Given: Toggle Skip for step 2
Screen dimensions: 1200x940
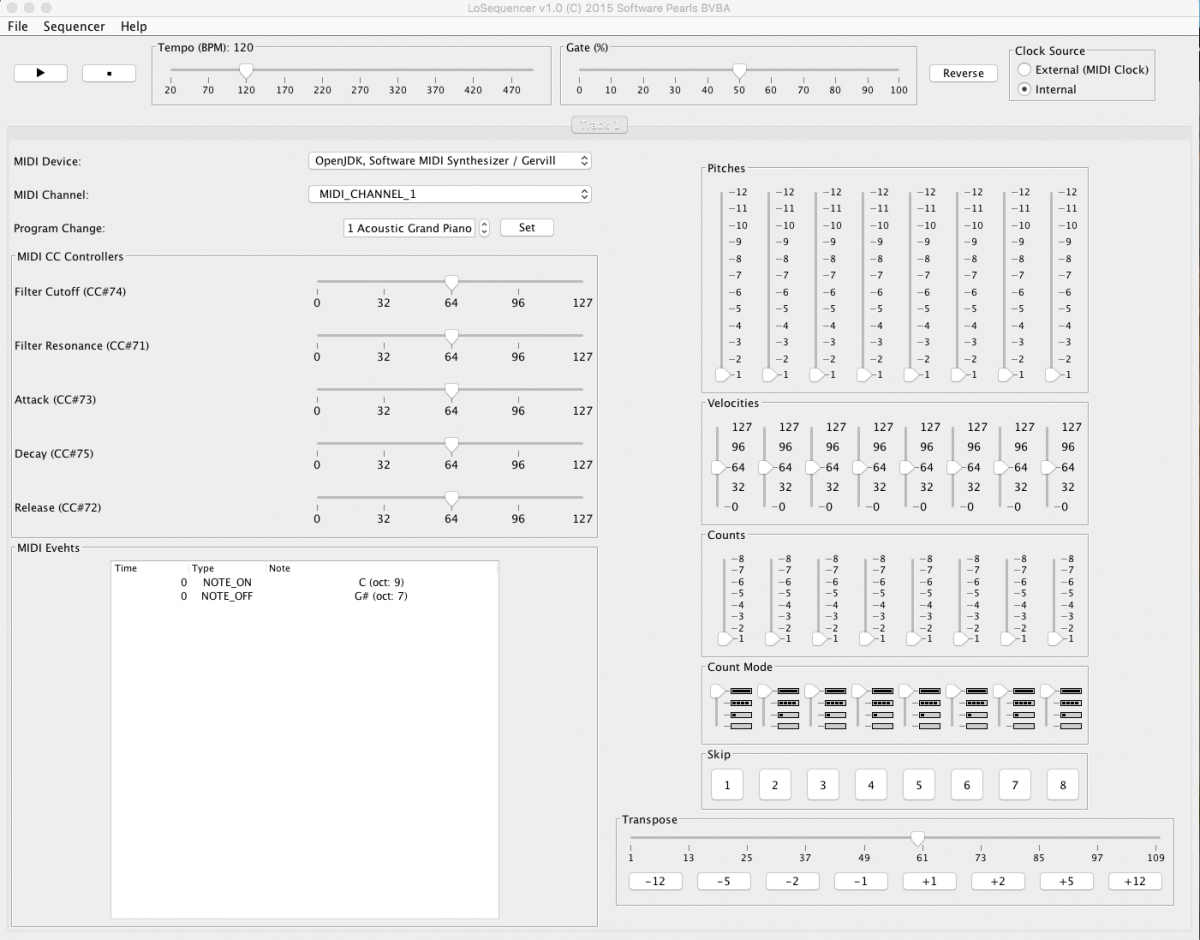Looking at the screenshot, I should point(775,785).
